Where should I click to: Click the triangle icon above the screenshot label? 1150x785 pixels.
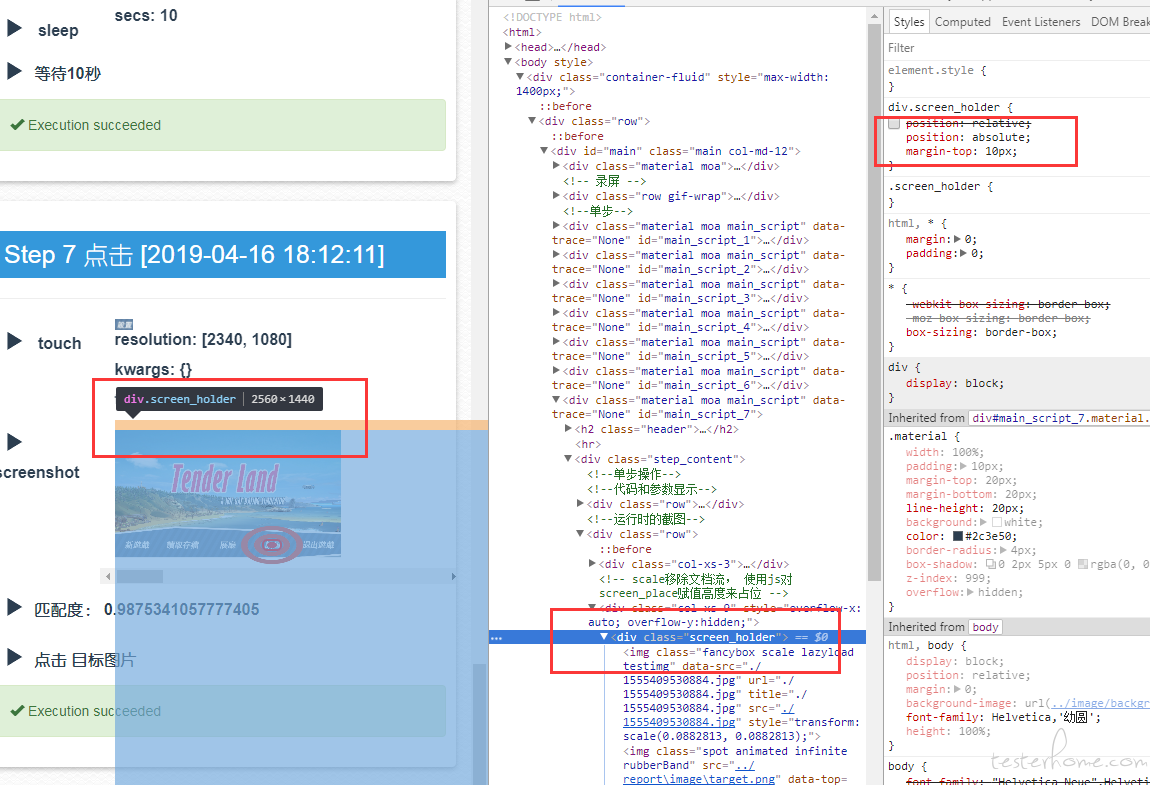point(14,442)
